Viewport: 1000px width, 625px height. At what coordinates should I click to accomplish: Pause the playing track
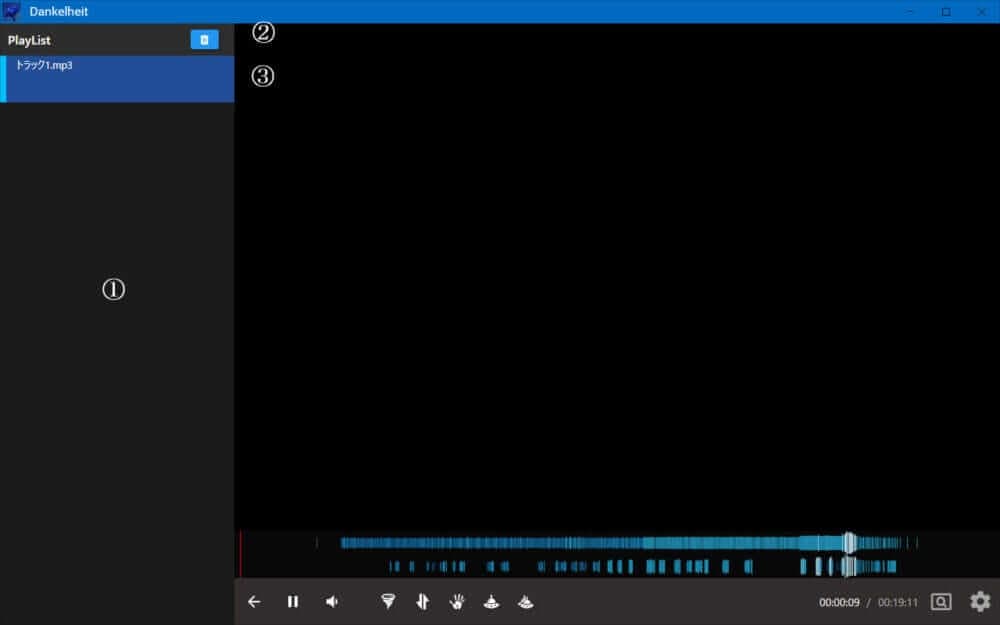click(x=293, y=602)
